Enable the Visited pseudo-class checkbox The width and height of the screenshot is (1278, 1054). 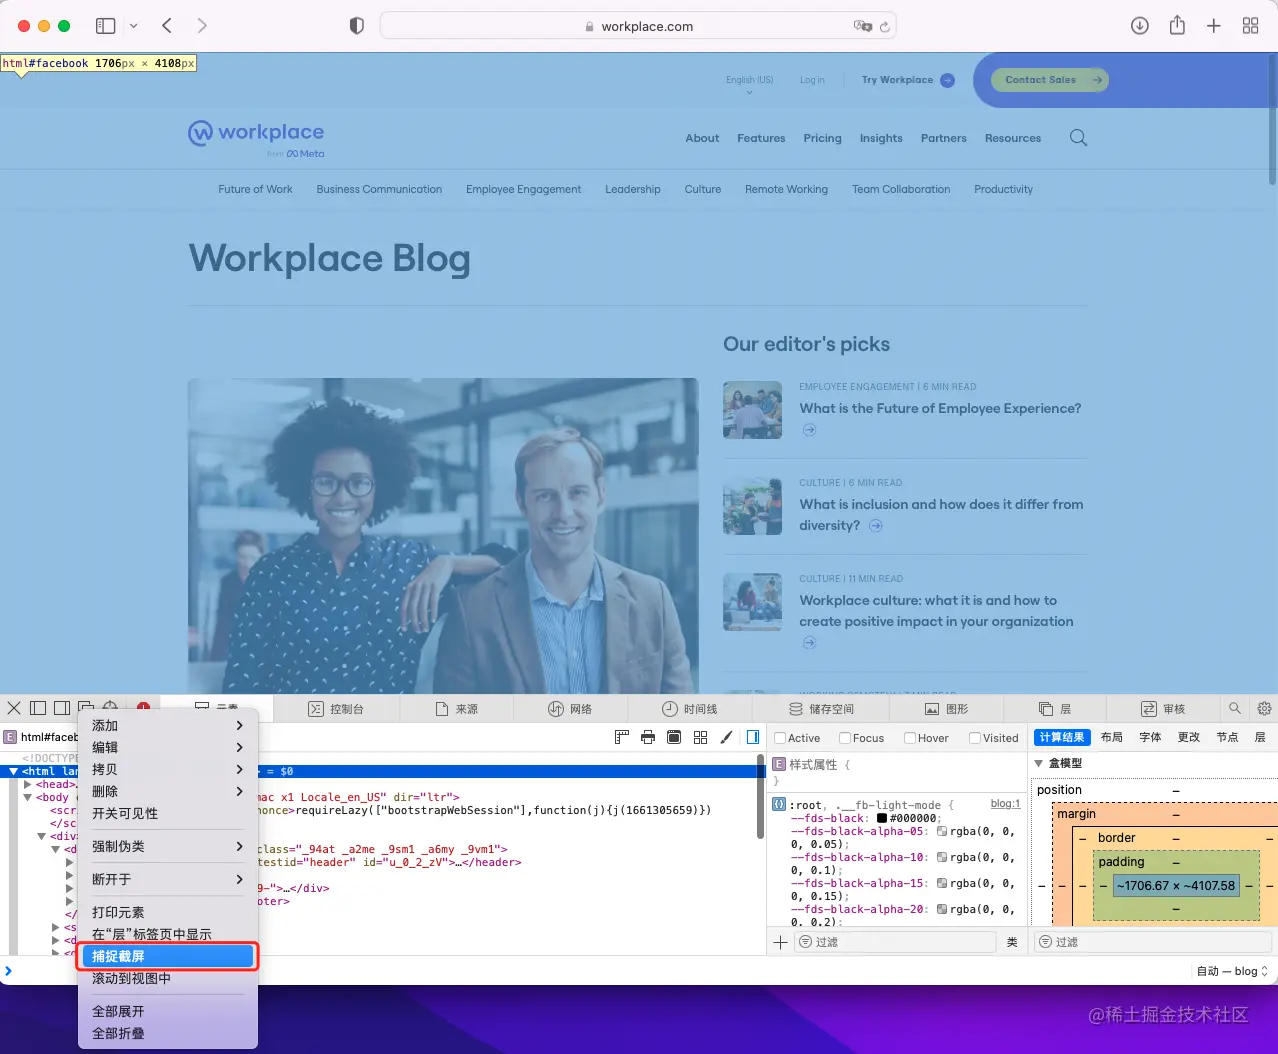[x=975, y=738]
